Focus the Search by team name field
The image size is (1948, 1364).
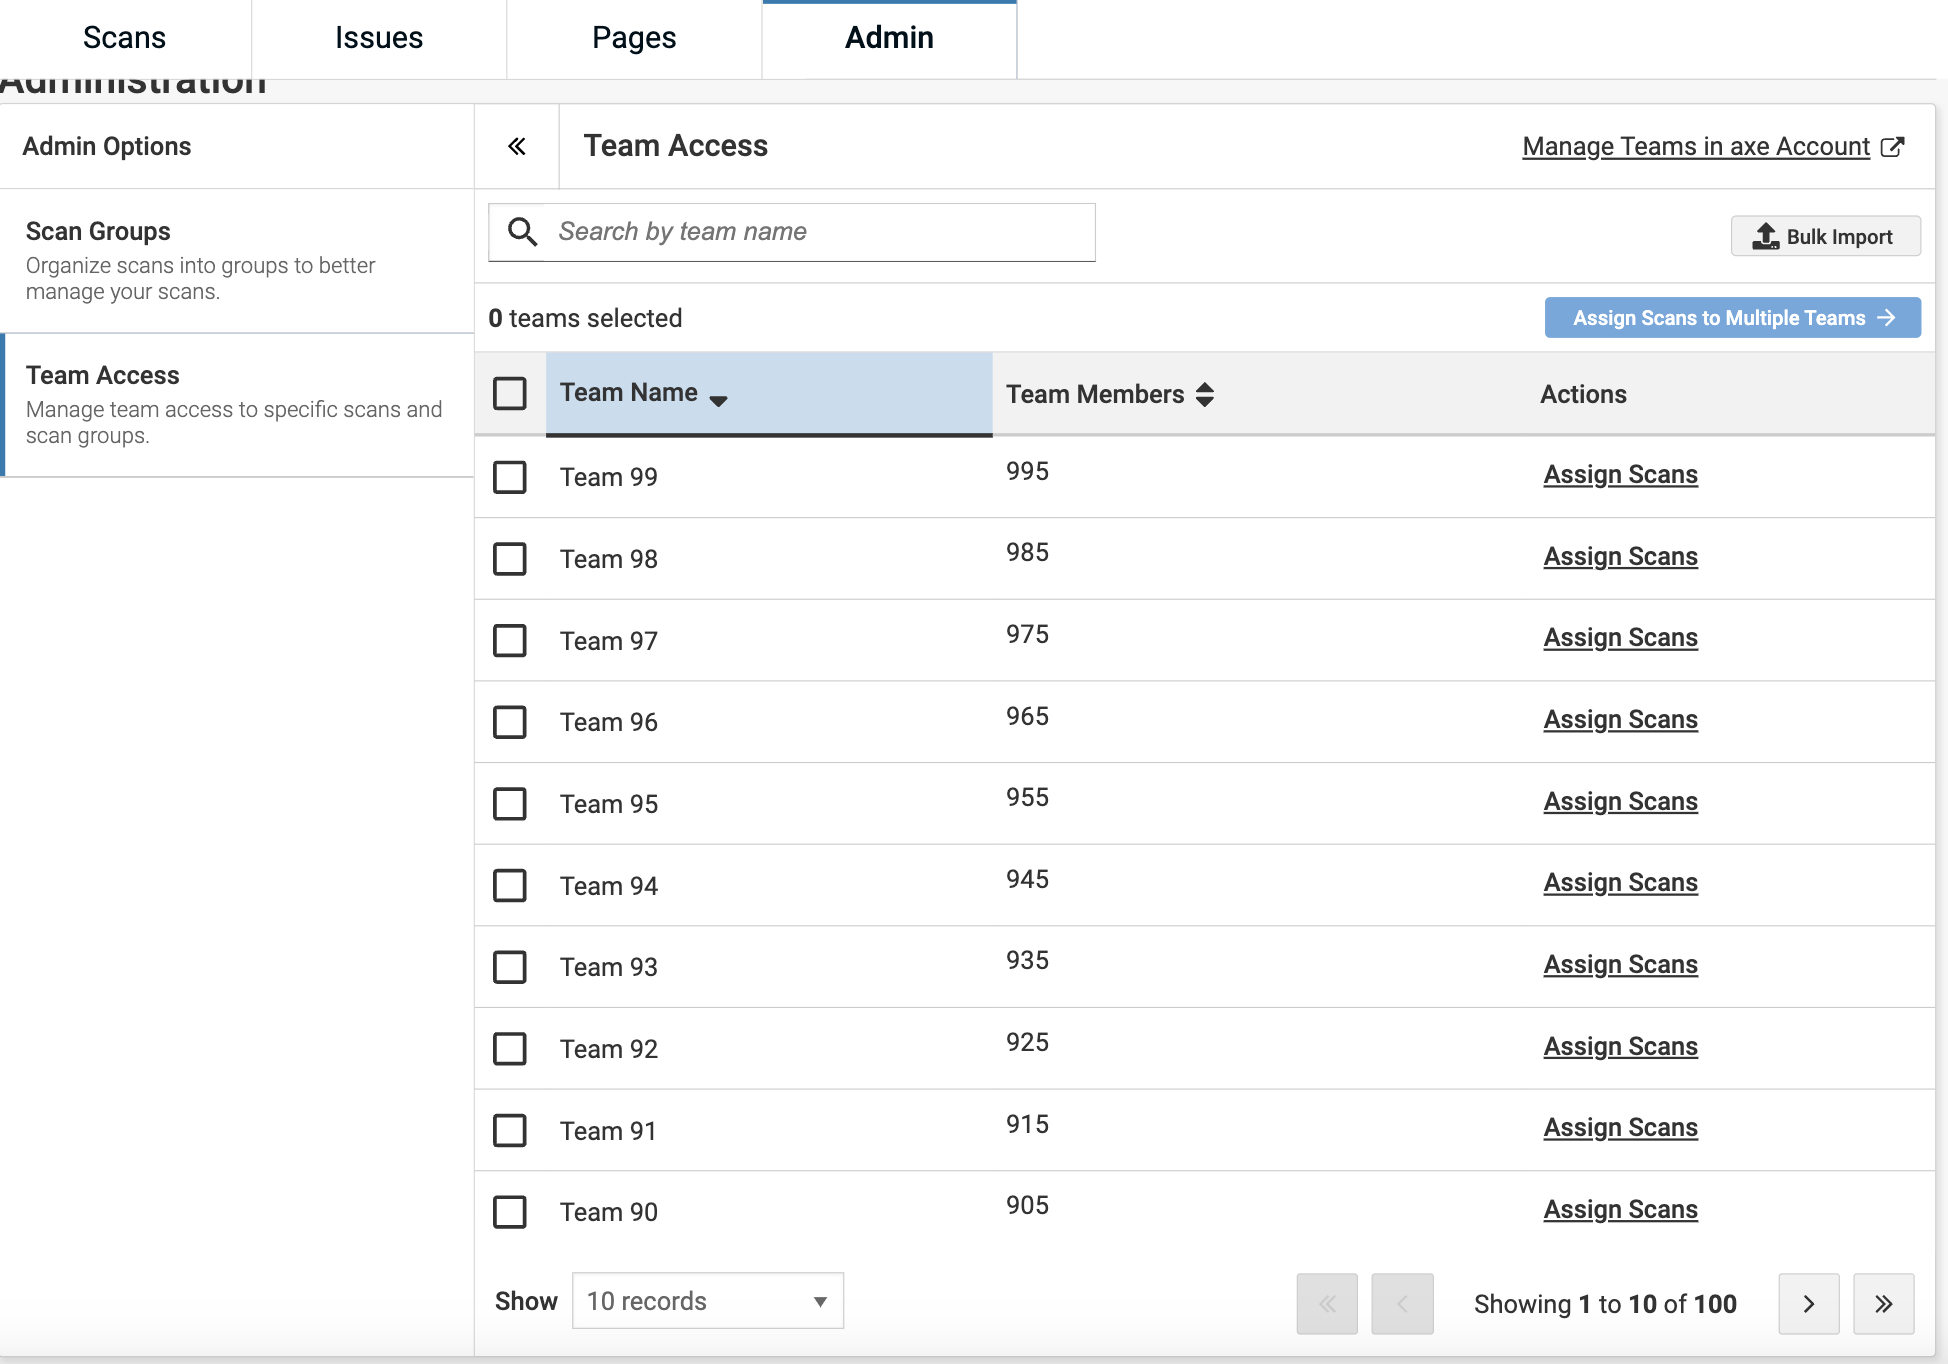[x=820, y=232]
